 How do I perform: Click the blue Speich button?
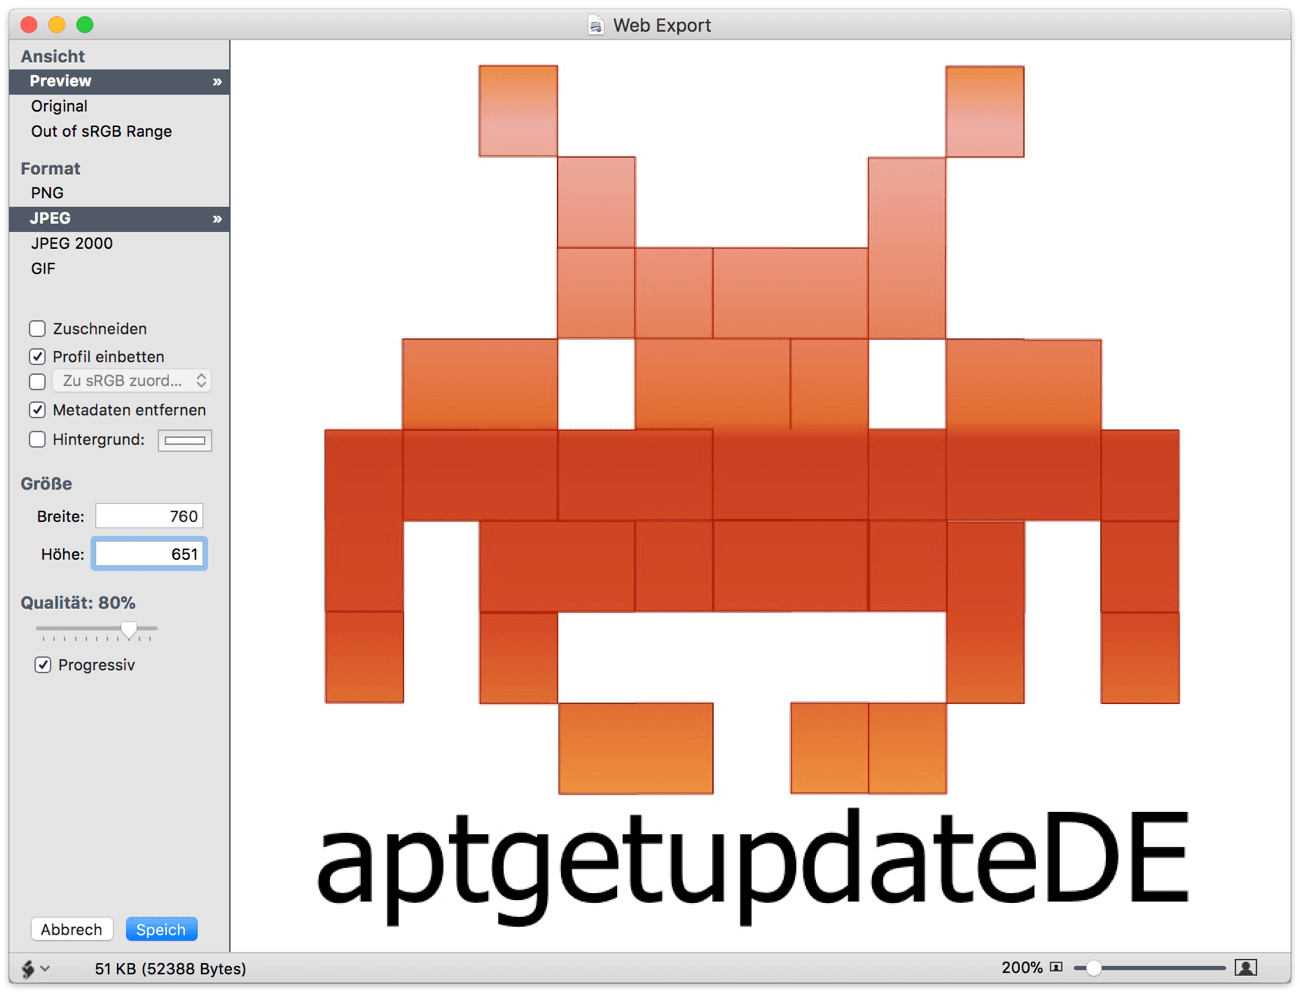point(161,929)
